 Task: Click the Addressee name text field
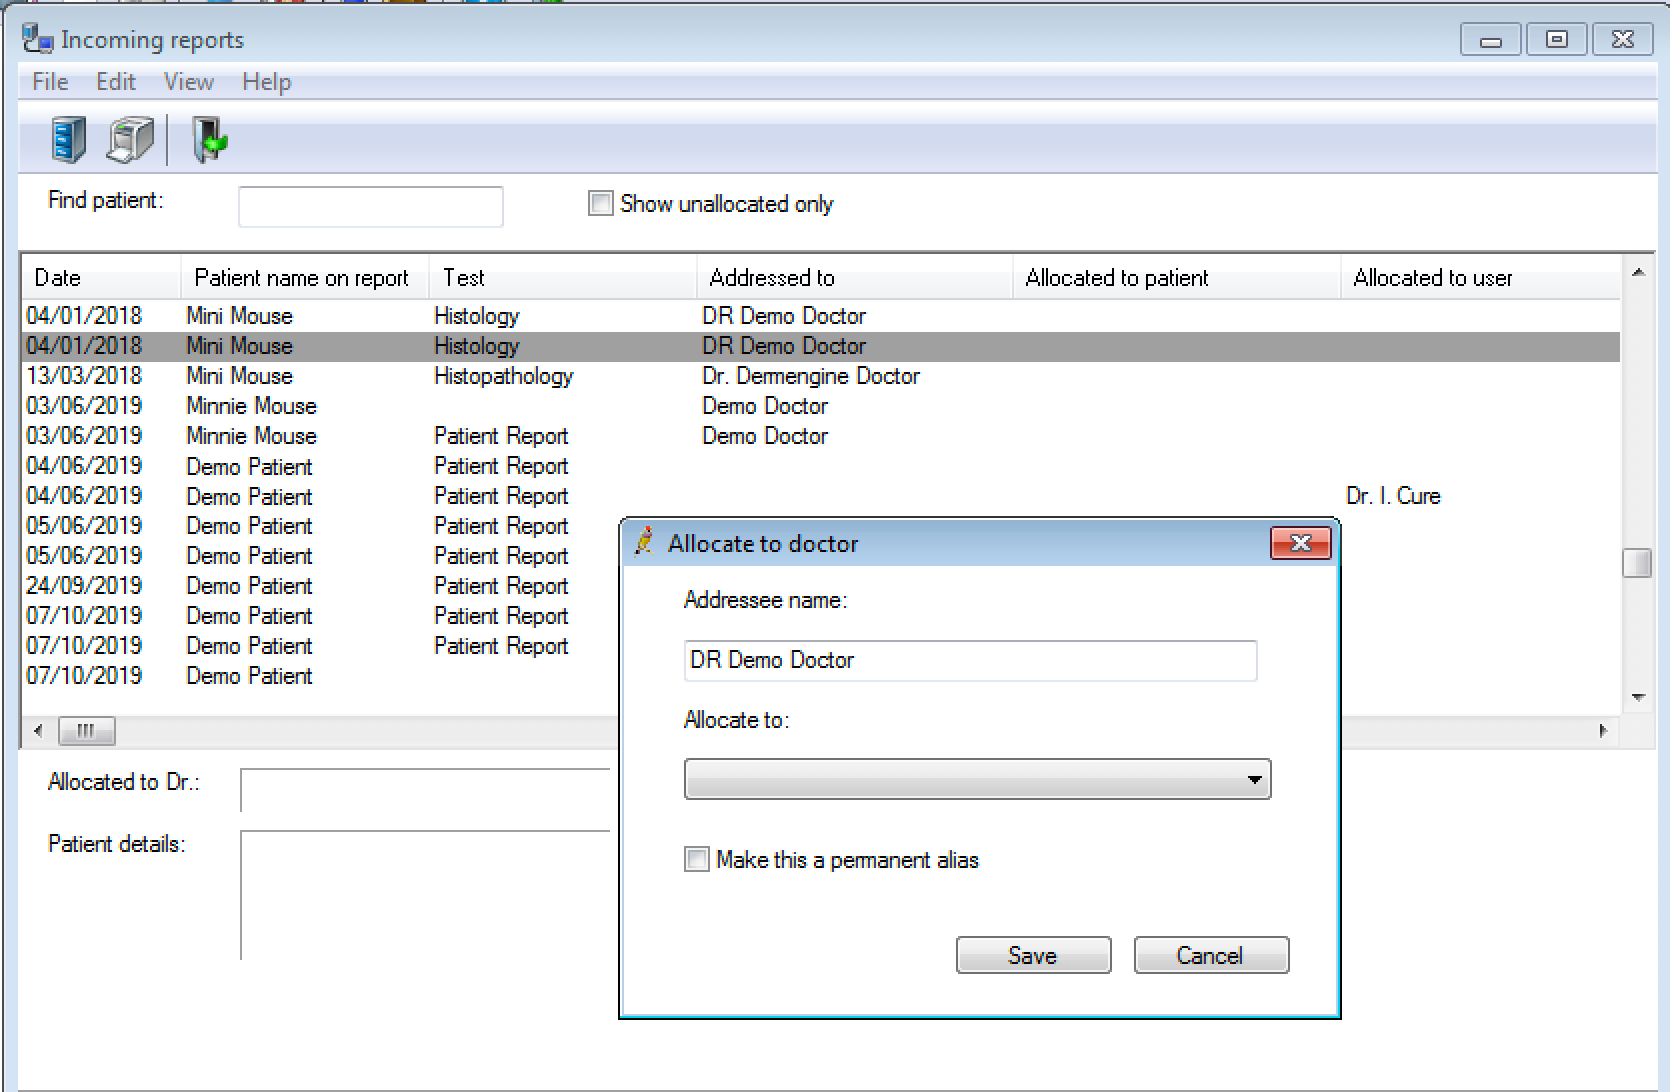pyautogui.click(x=970, y=660)
